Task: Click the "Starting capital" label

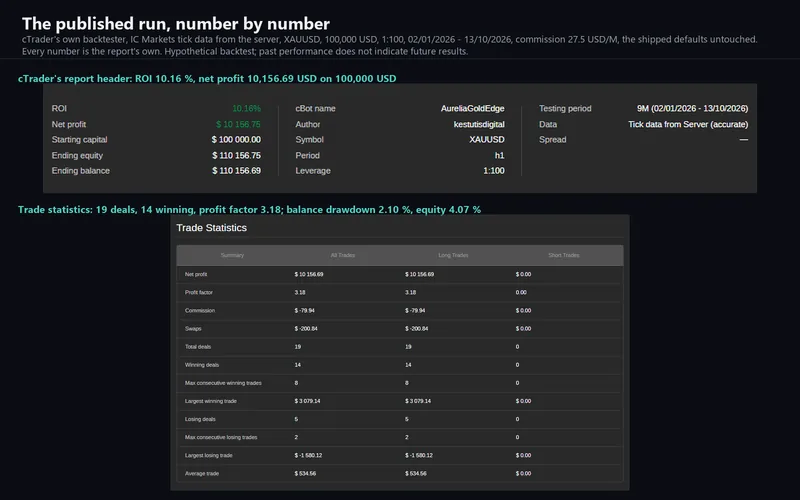Action: pyautogui.click(x=79, y=139)
